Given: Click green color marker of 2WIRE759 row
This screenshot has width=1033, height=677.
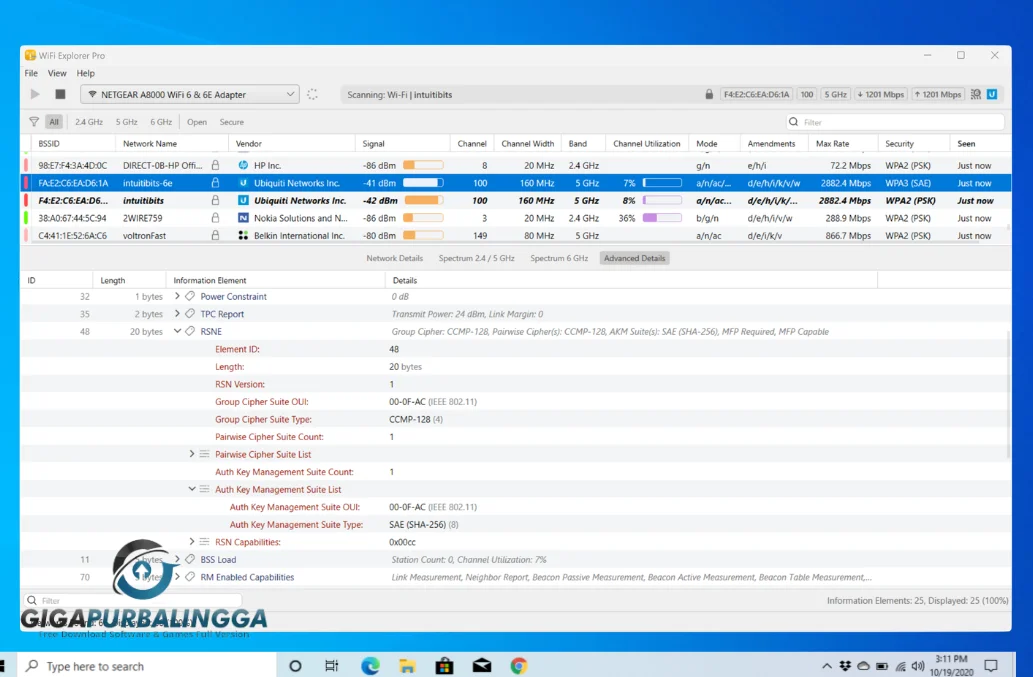Looking at the screenshot, I should tap(26, 218).
